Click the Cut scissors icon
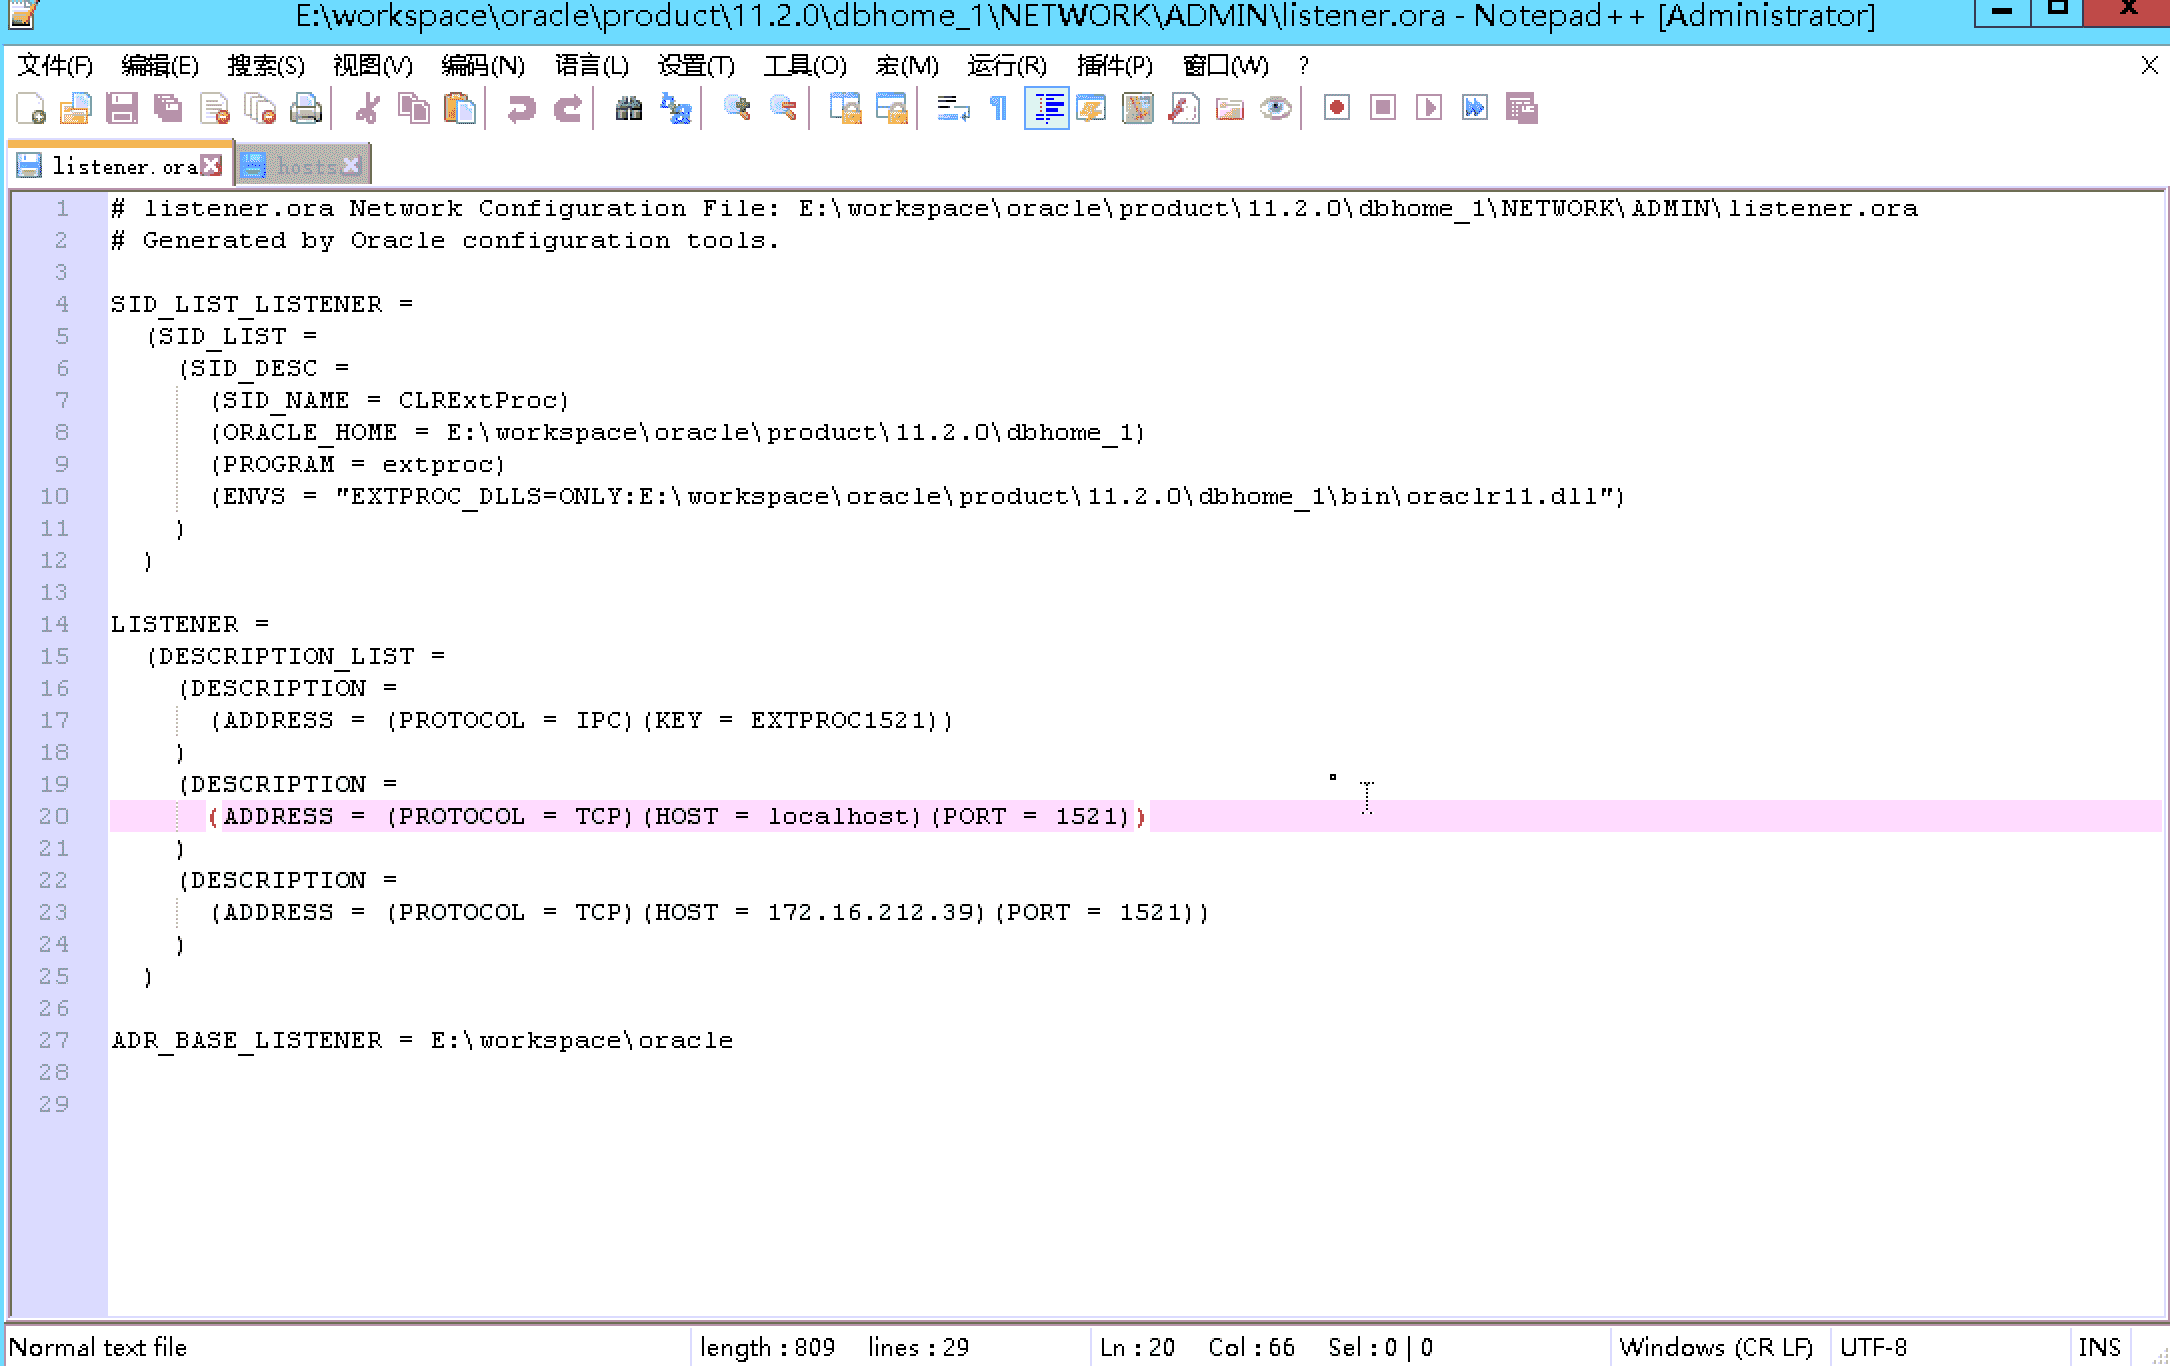The width and height of the screenshot is (2170, 1366). pyautogui.click(x=368, y=108)
